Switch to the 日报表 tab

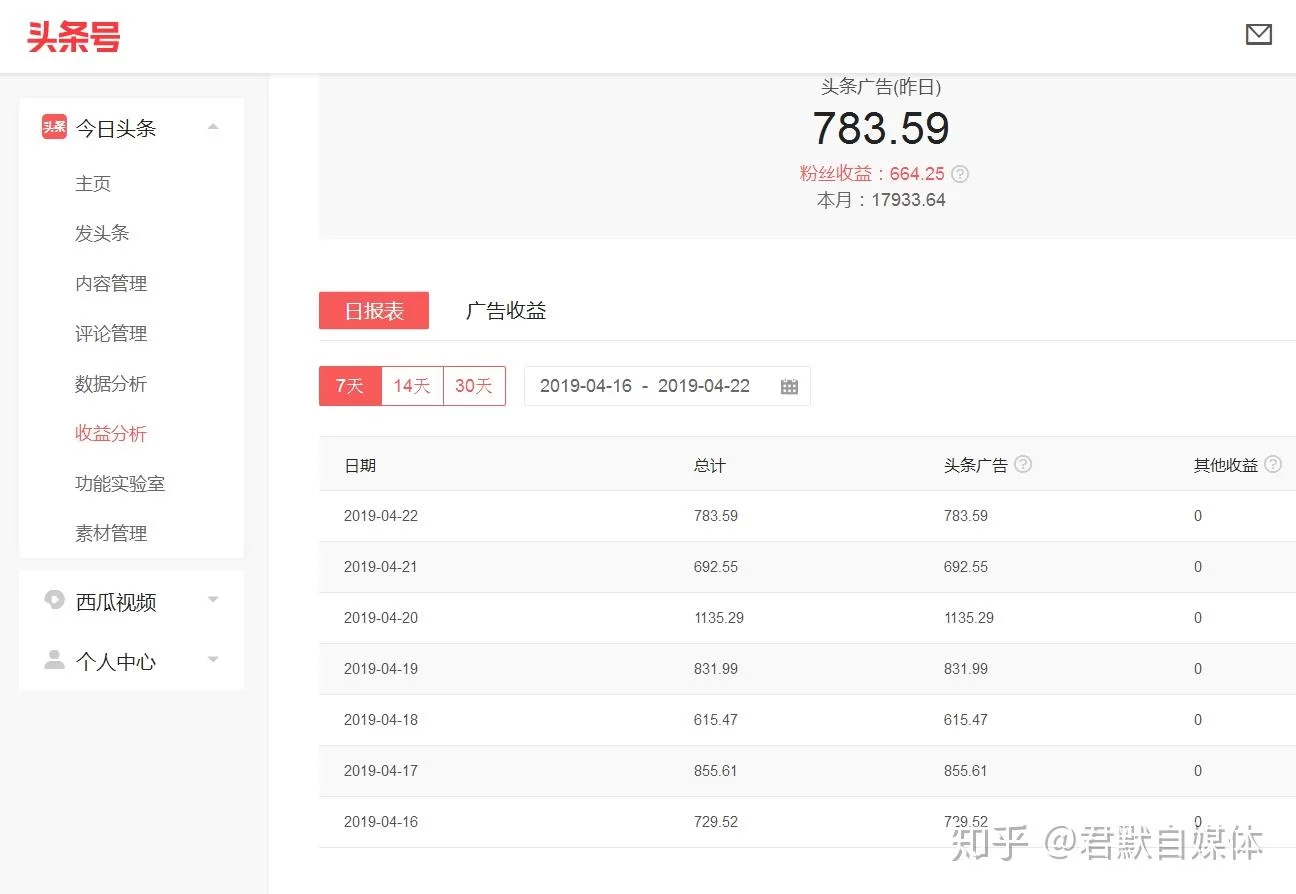[x=374, y=311]
